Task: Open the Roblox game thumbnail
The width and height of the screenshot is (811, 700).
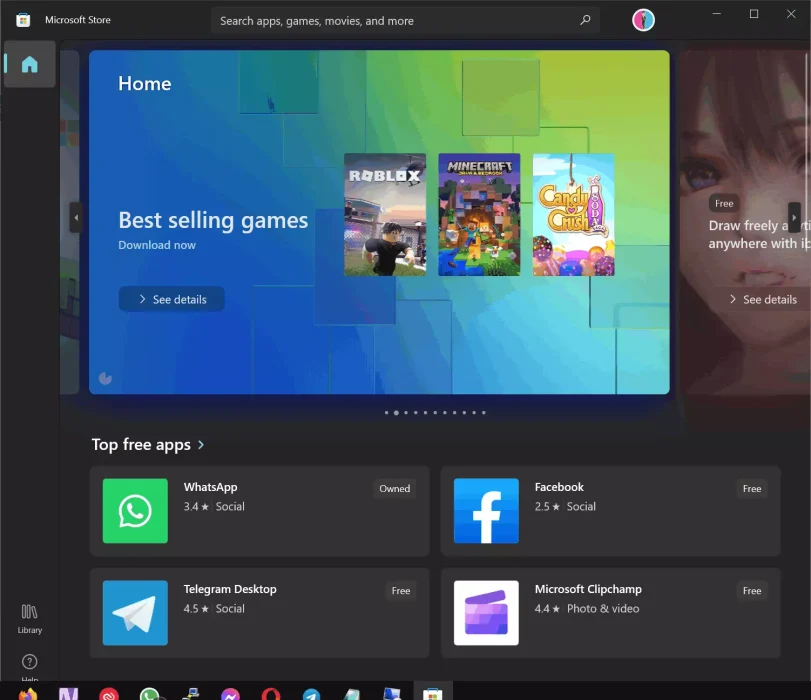Action: point(385,214)
